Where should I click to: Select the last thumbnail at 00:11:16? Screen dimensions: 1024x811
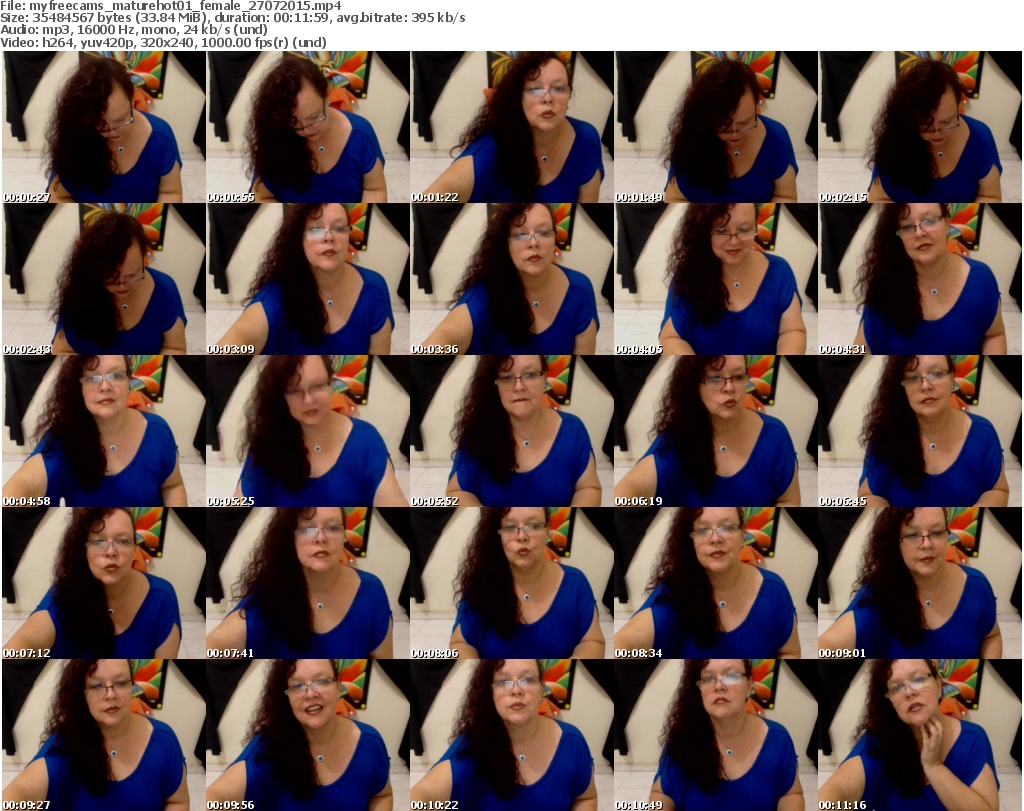click(x=920, y=735)
